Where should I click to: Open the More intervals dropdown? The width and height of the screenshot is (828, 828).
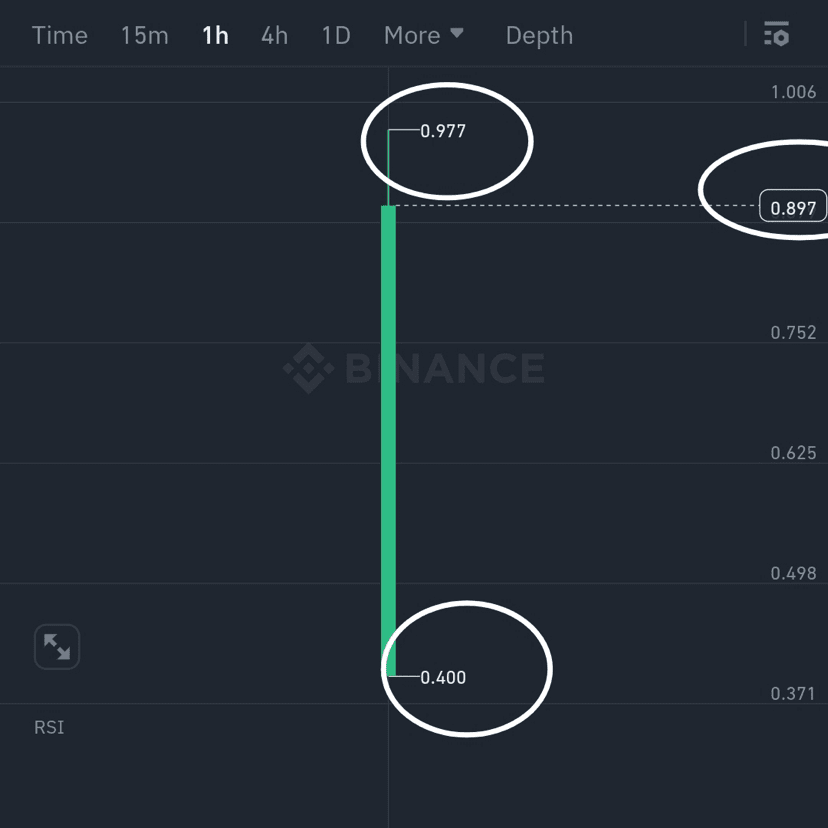[424, 34]
